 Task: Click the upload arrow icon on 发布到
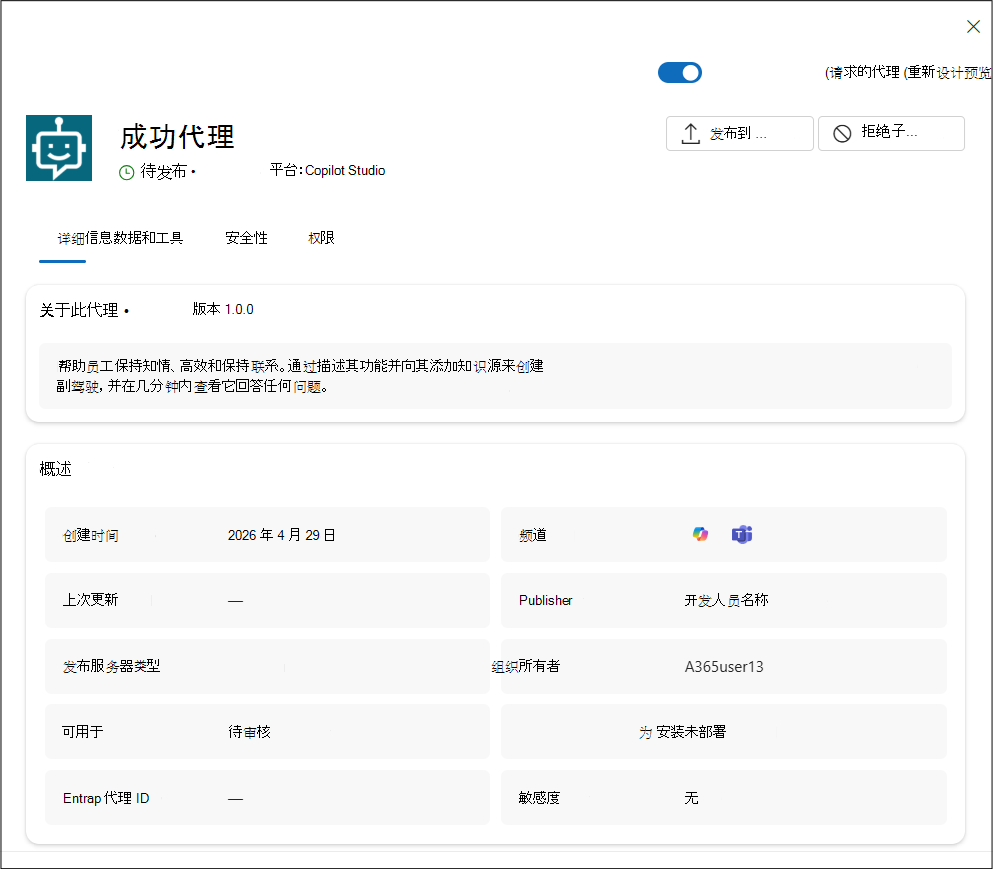[690, 134]
